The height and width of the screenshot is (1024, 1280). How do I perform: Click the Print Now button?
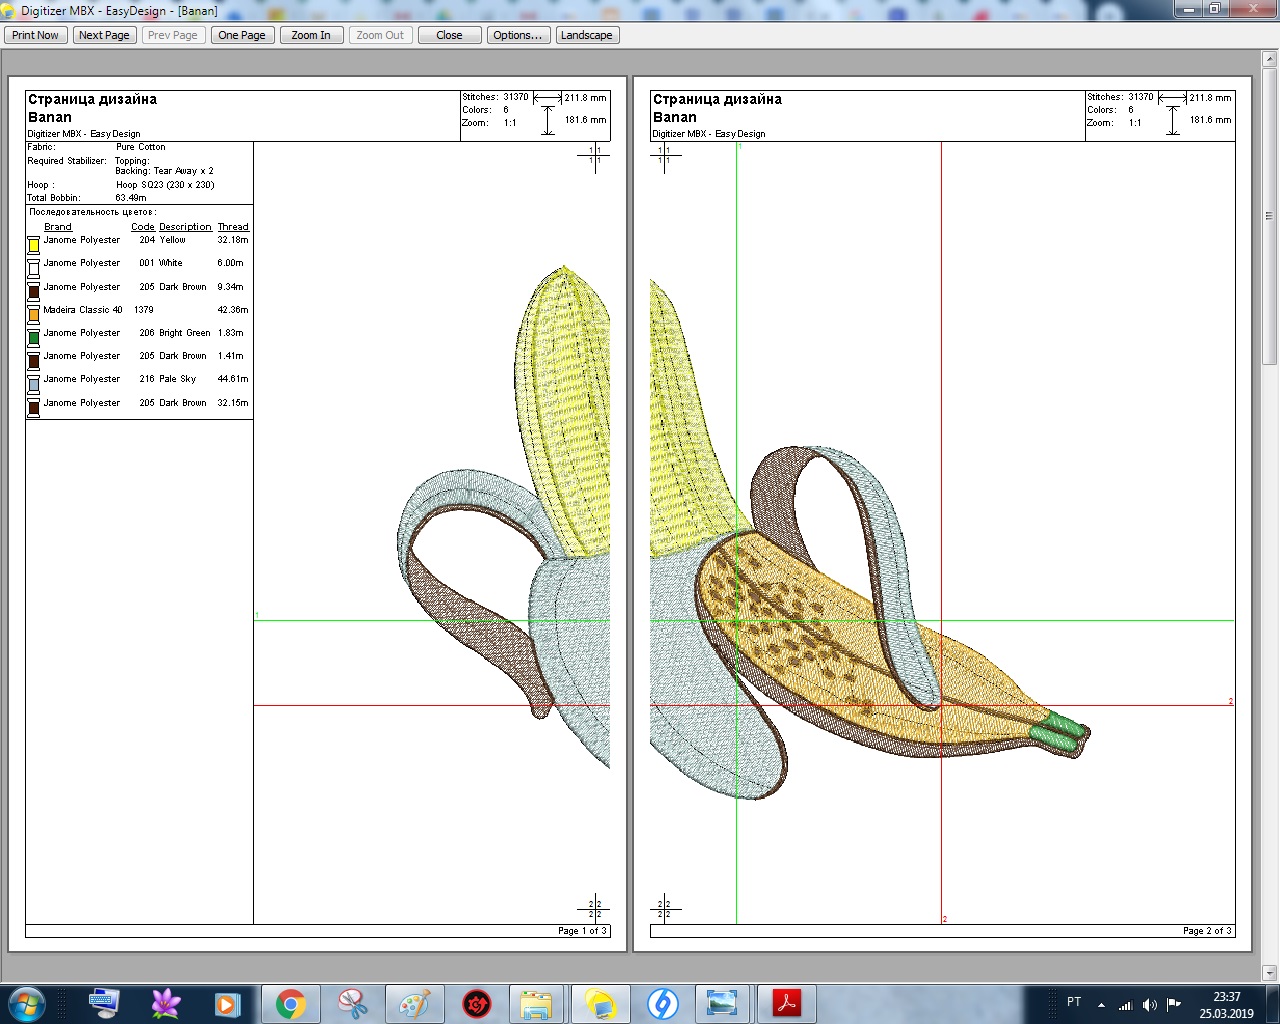pos(36,35)
